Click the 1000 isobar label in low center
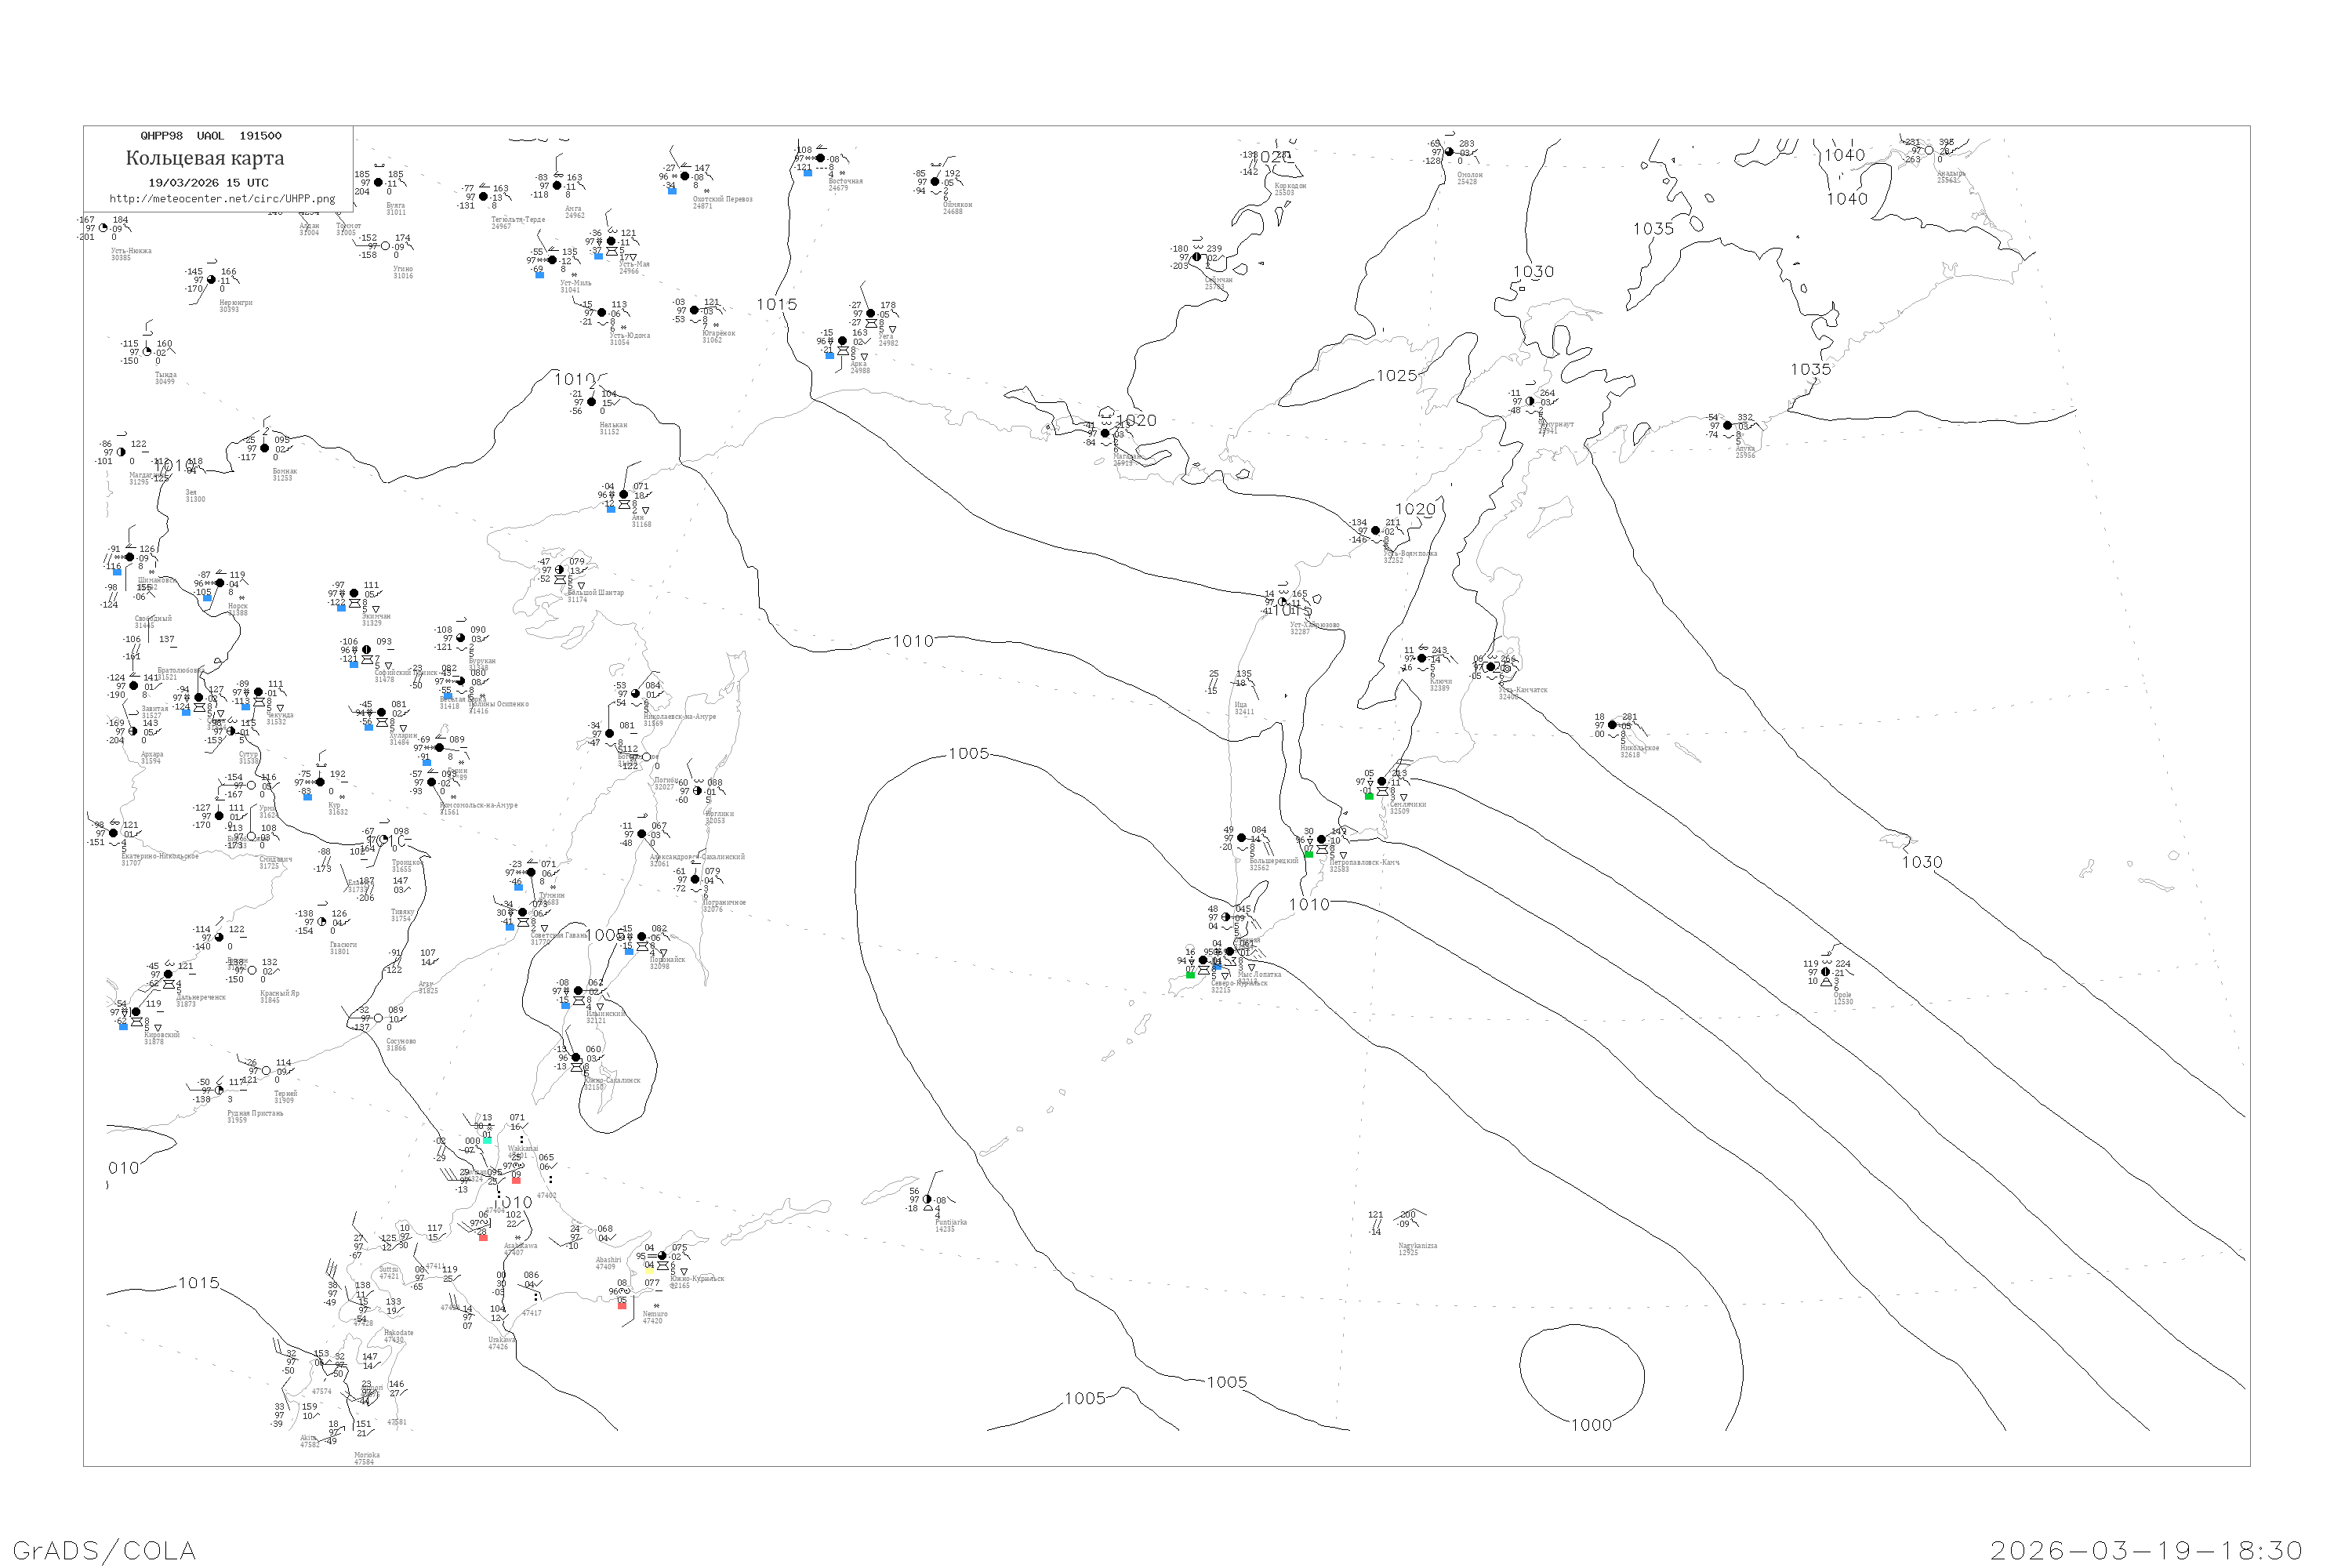2352x1568 pixels. point(1591,1425)
